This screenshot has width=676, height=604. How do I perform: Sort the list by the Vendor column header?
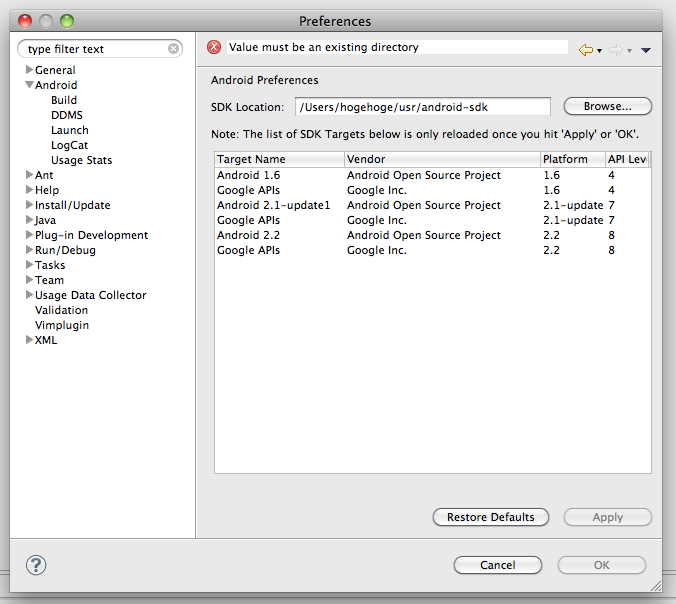[x=440, y=159]
